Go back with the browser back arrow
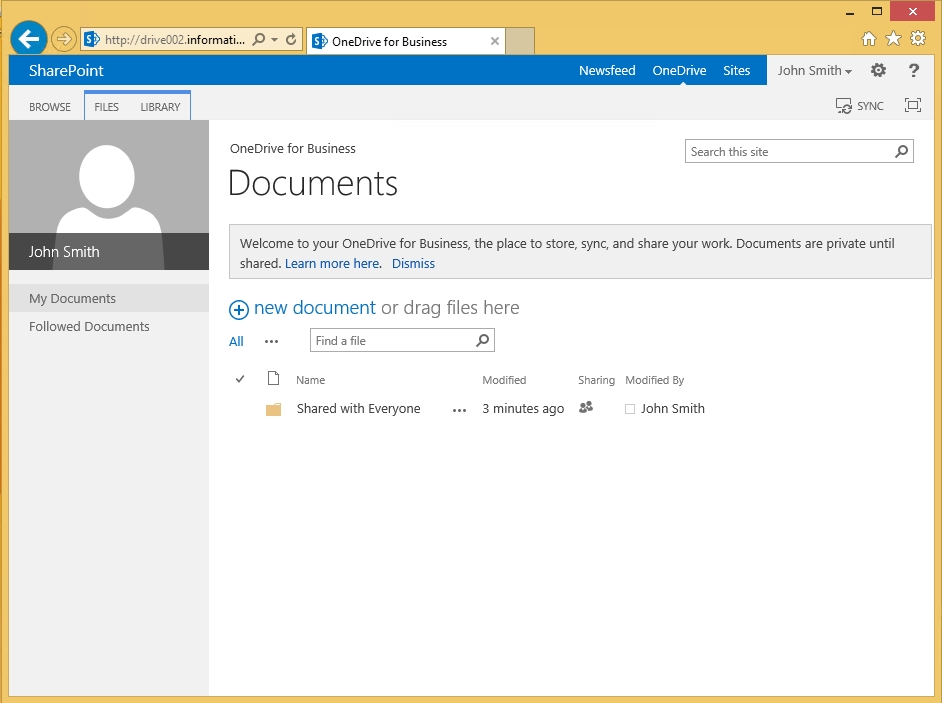942x703 pixels. coord(28,39)
